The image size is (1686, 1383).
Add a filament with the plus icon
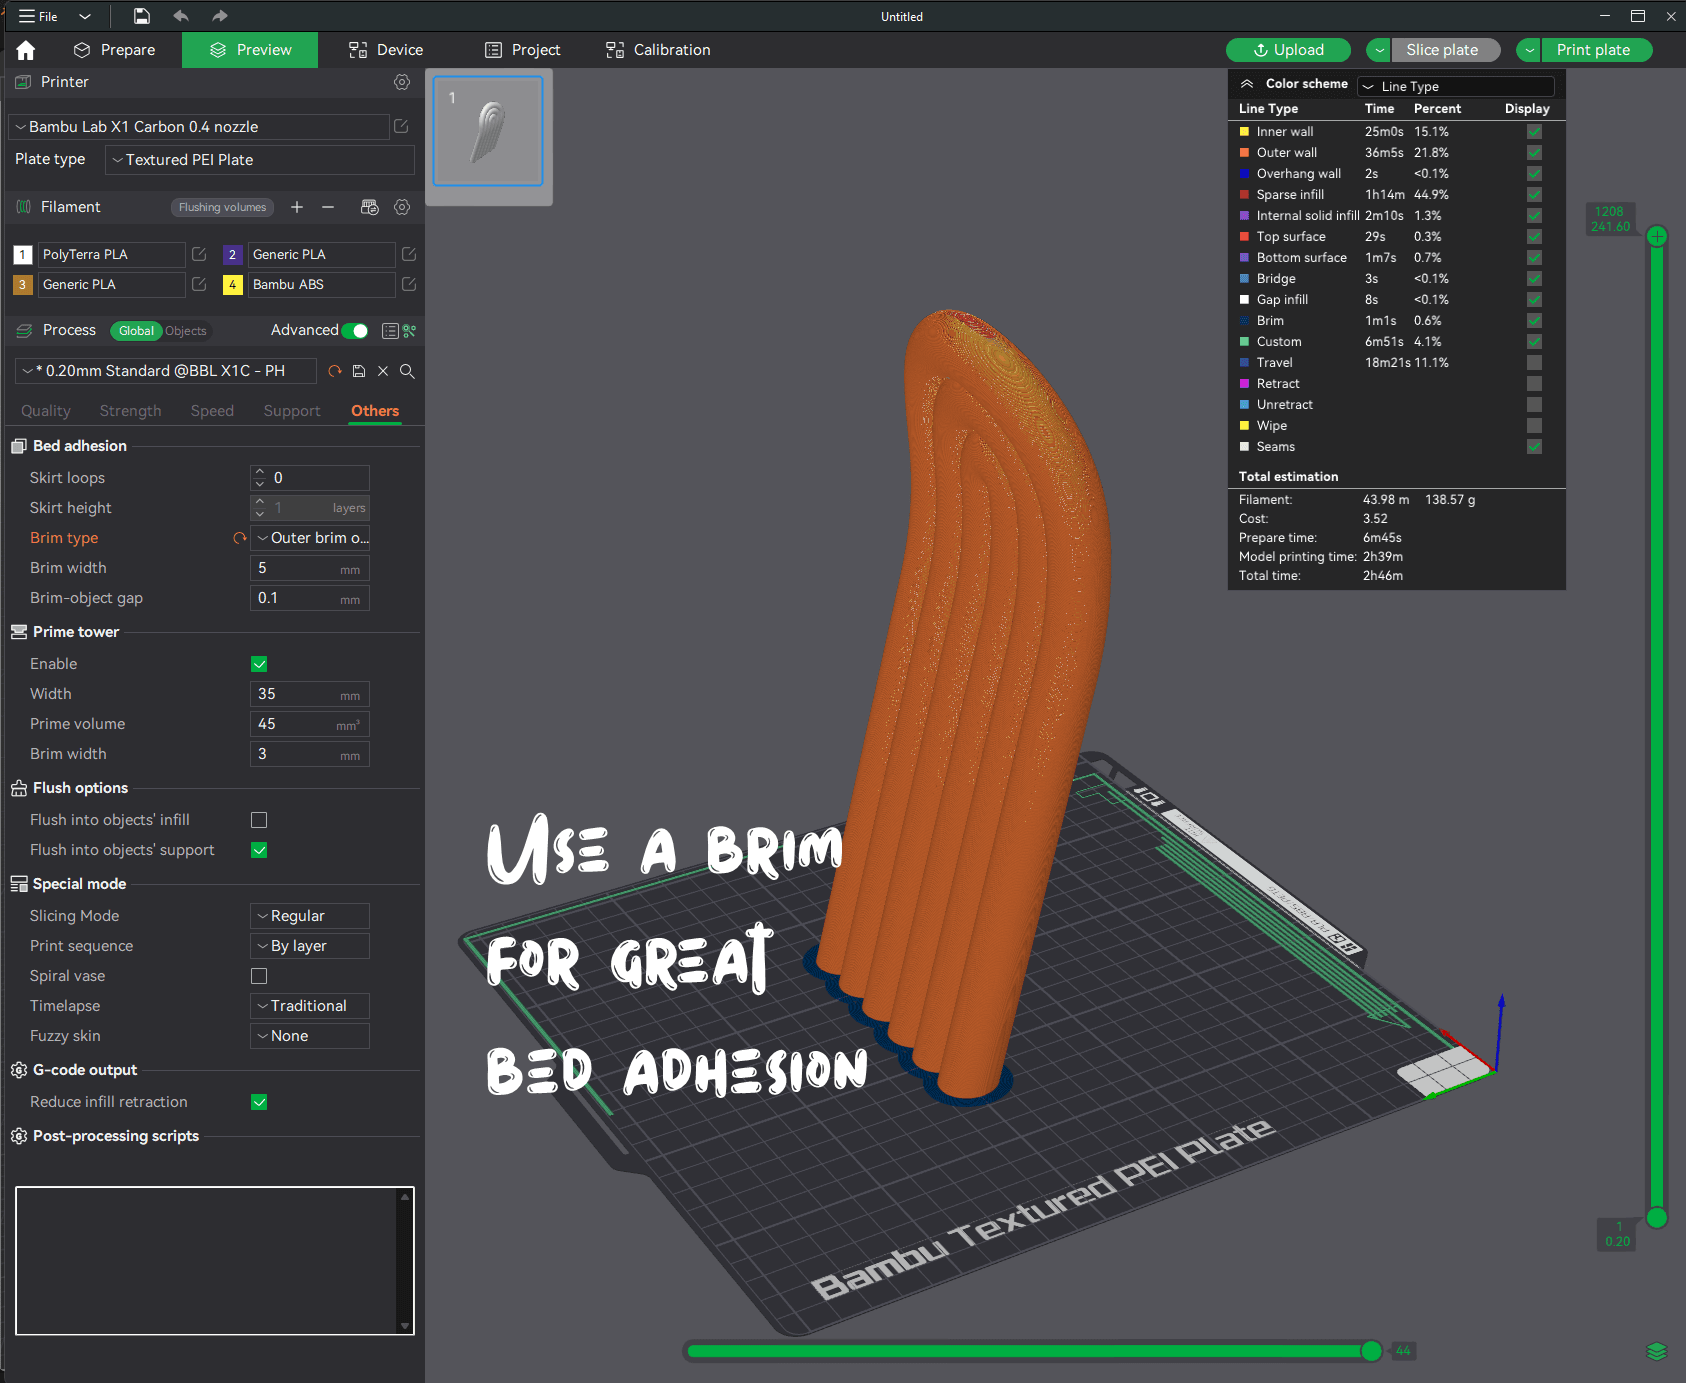297,207
